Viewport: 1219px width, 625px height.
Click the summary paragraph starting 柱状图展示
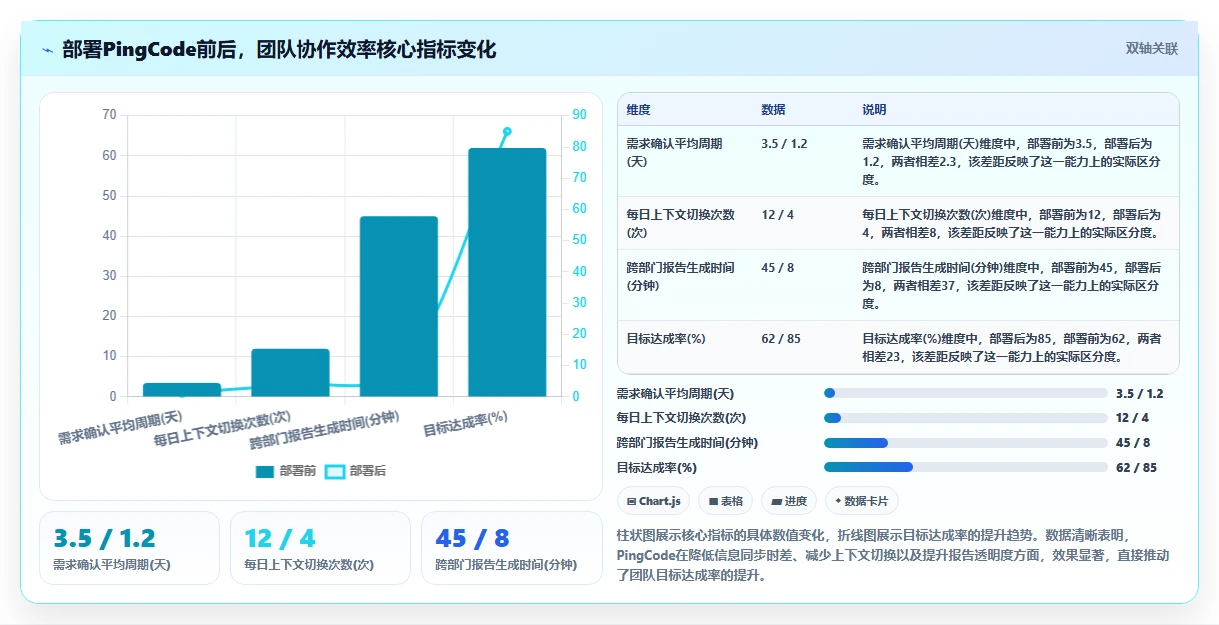point(894,555)
